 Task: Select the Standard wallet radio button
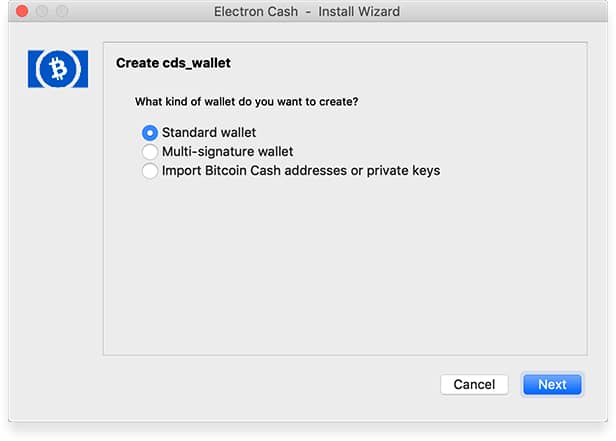150,133
